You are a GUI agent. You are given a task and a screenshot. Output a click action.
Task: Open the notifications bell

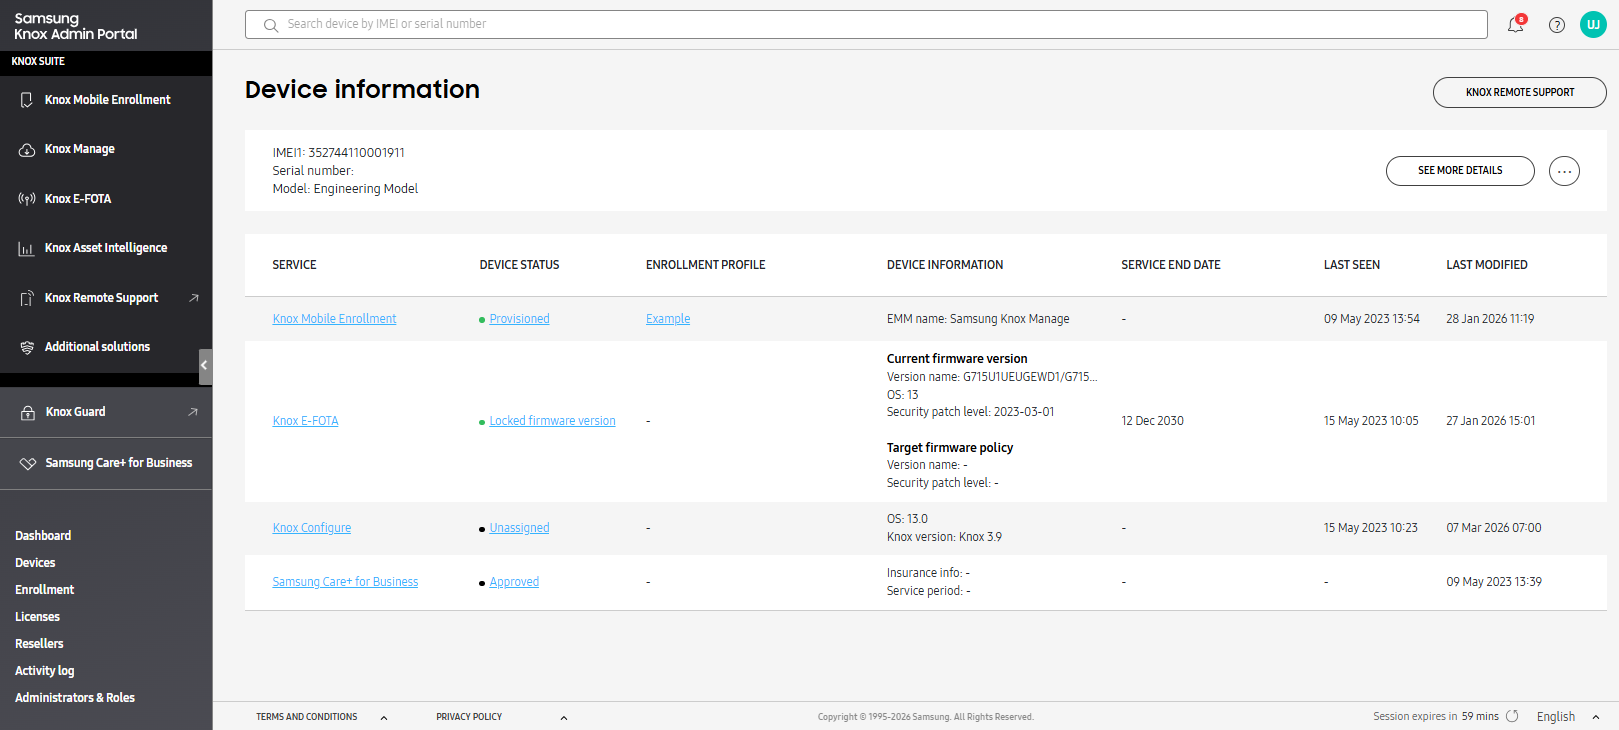pos(1516,24)
